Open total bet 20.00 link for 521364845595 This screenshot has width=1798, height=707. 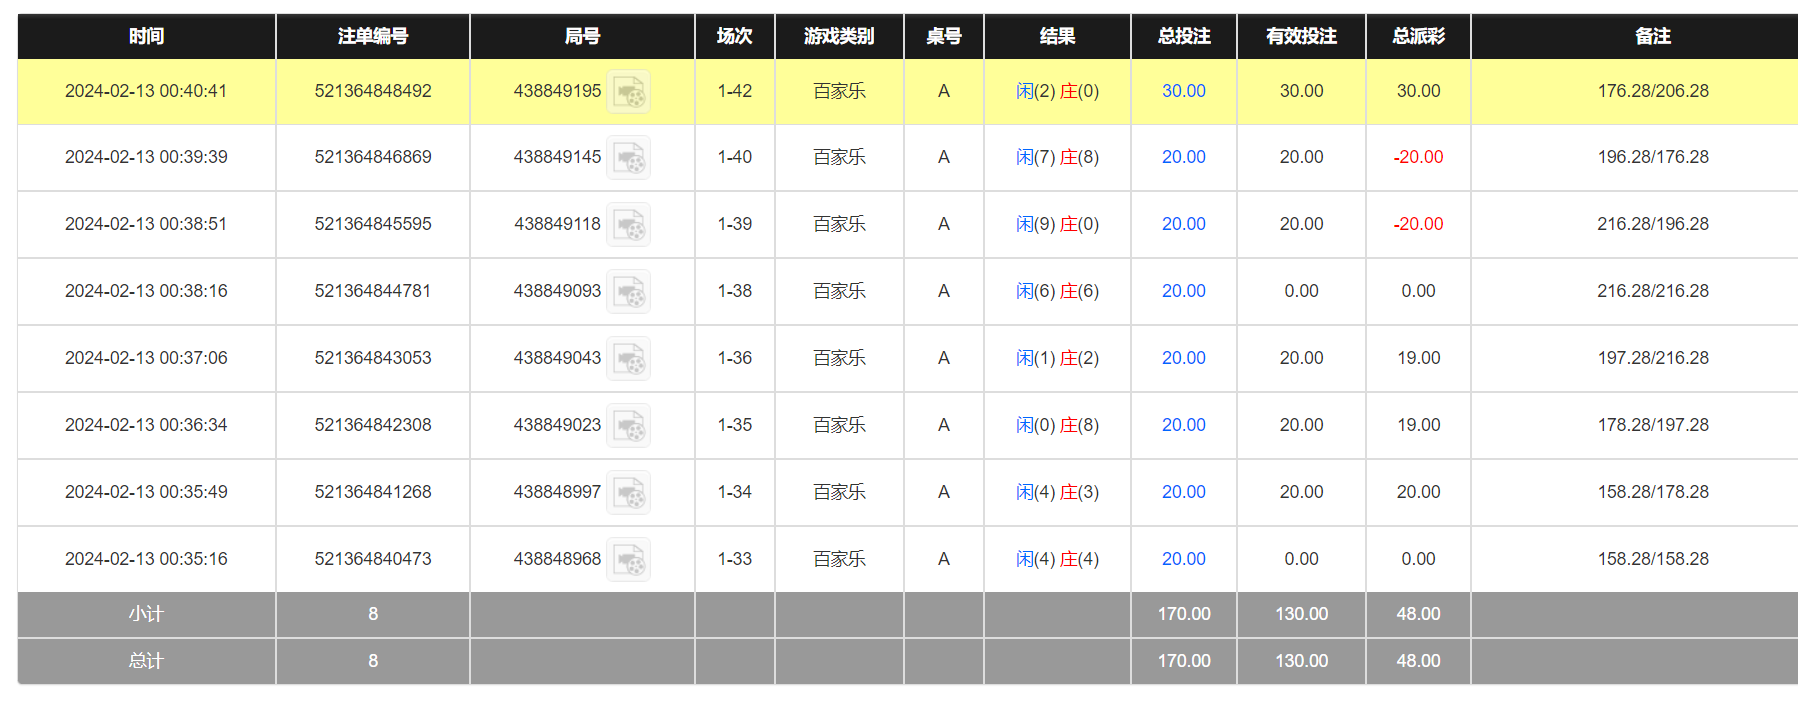[1183, 224]
